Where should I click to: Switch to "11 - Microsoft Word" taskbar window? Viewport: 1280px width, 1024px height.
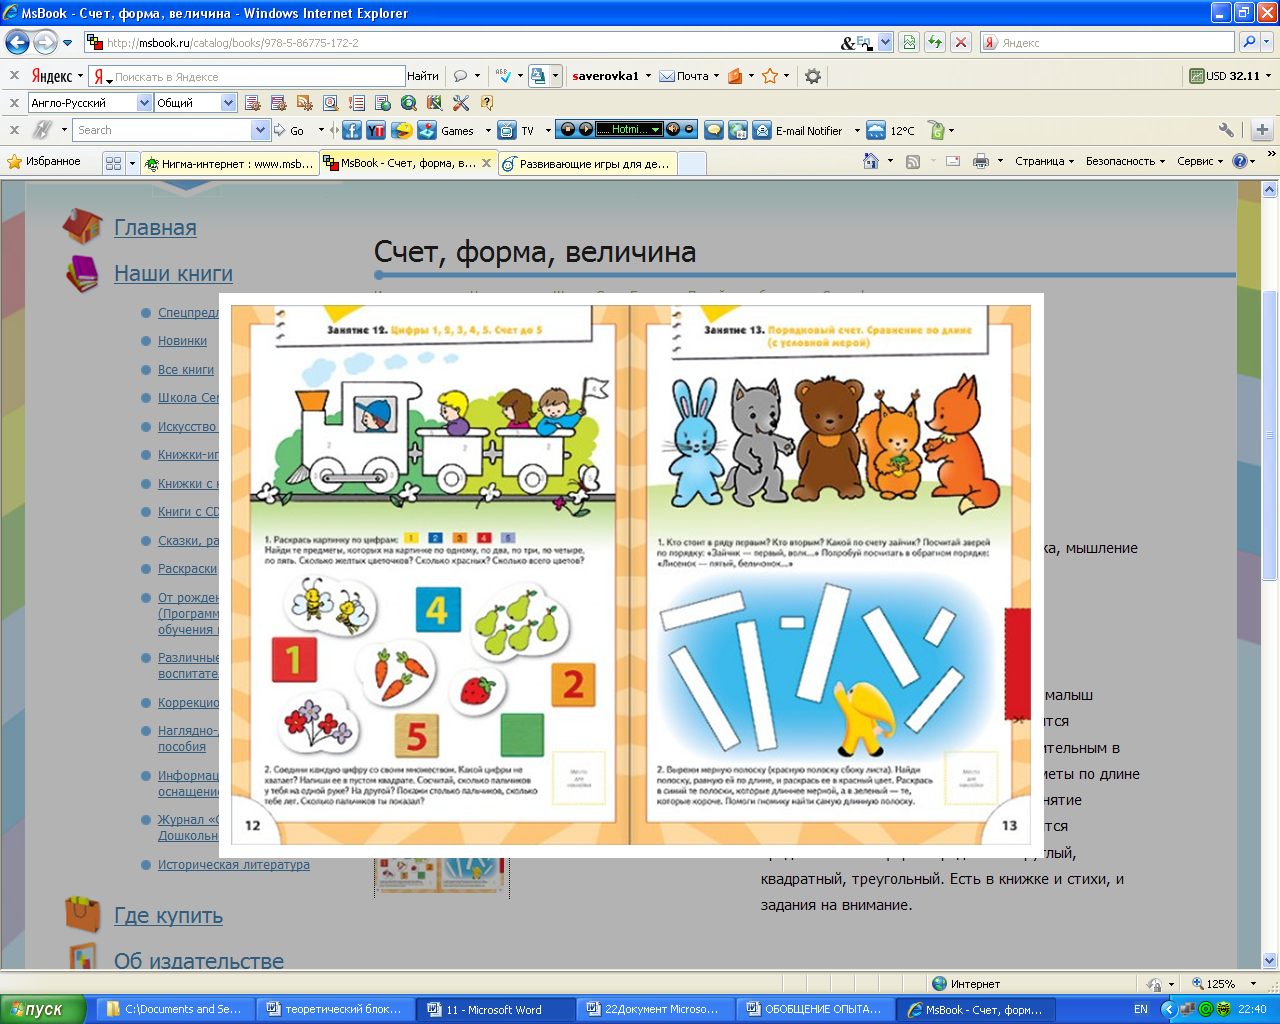(x=495, y=1009)
